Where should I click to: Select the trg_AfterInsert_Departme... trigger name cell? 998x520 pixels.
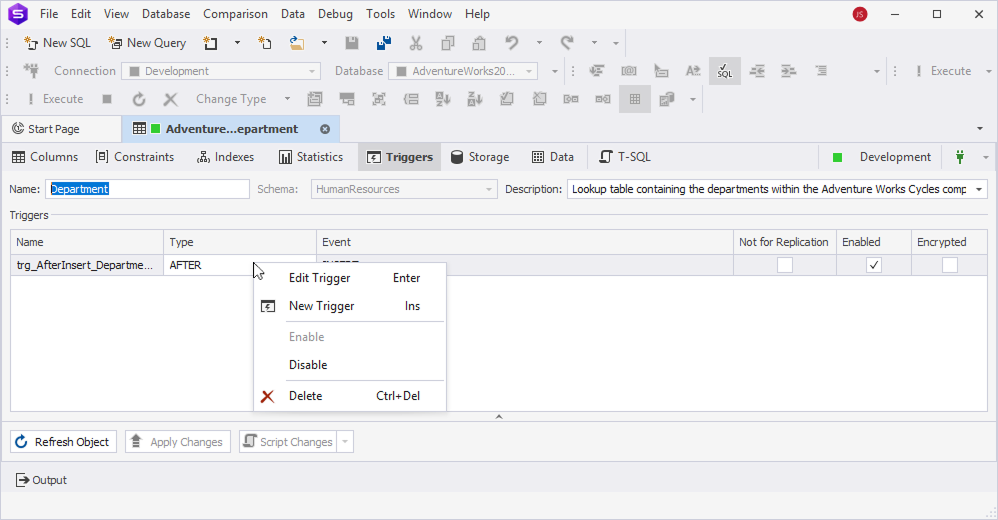coord(87,265)
